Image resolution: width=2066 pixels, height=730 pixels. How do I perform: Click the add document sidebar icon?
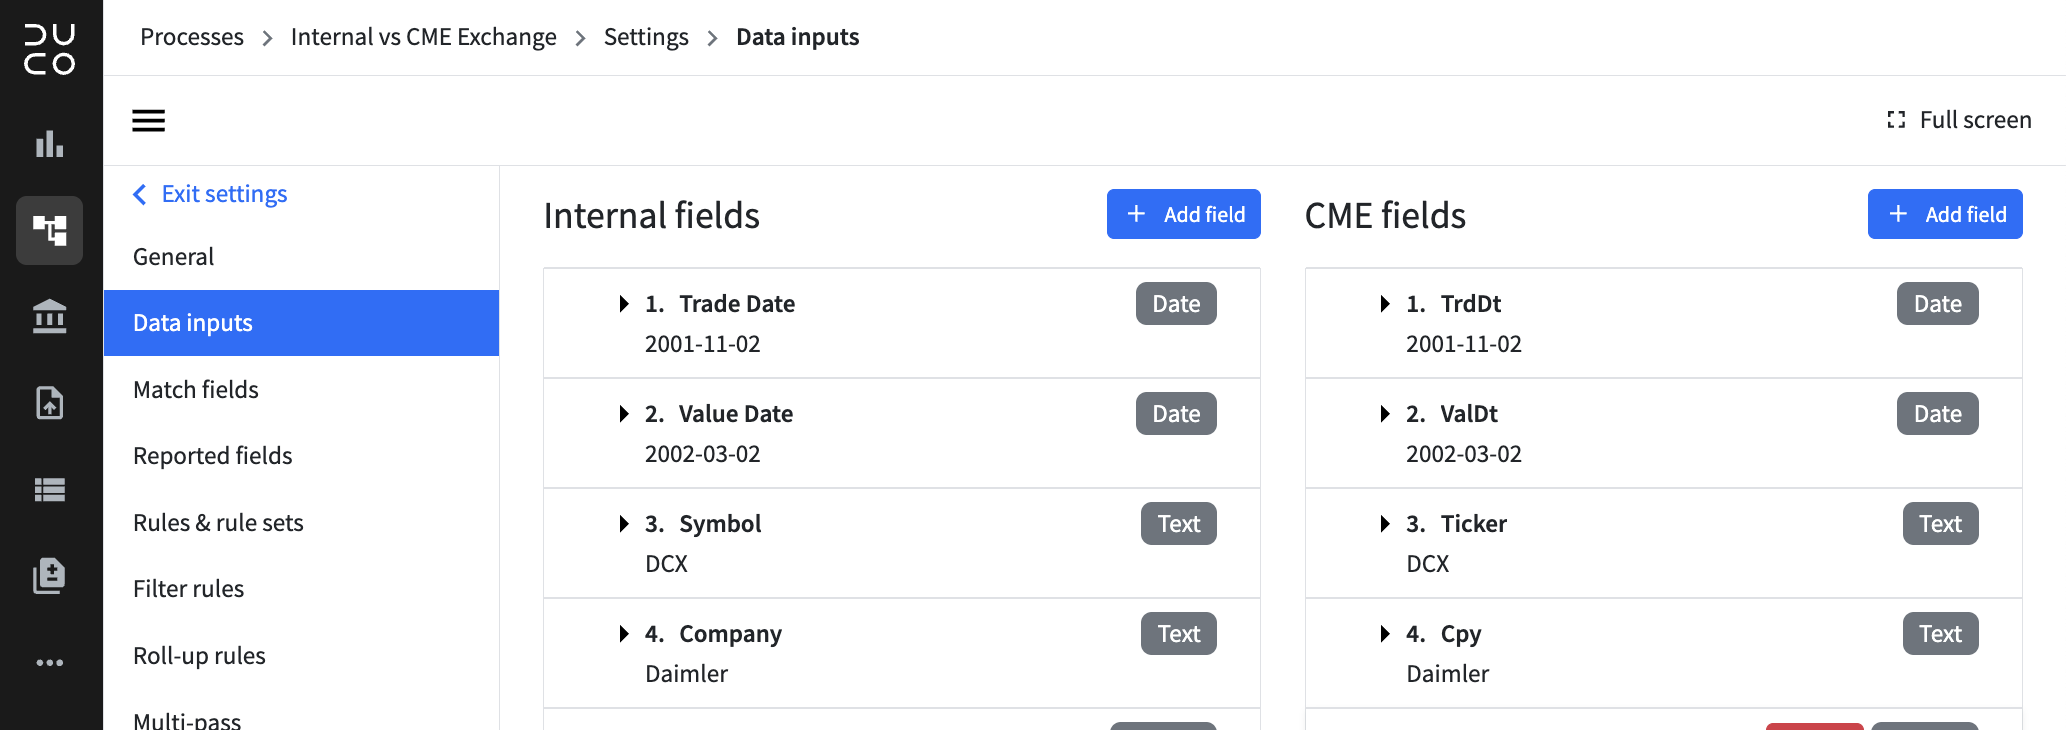(x=50, y=576)
